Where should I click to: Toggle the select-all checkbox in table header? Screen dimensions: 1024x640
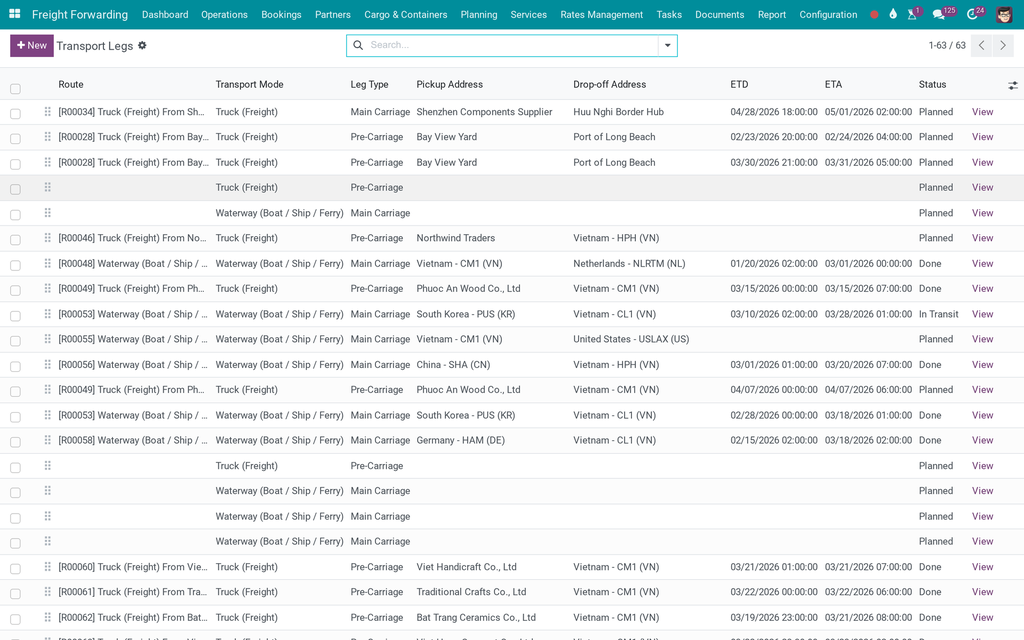16,89
